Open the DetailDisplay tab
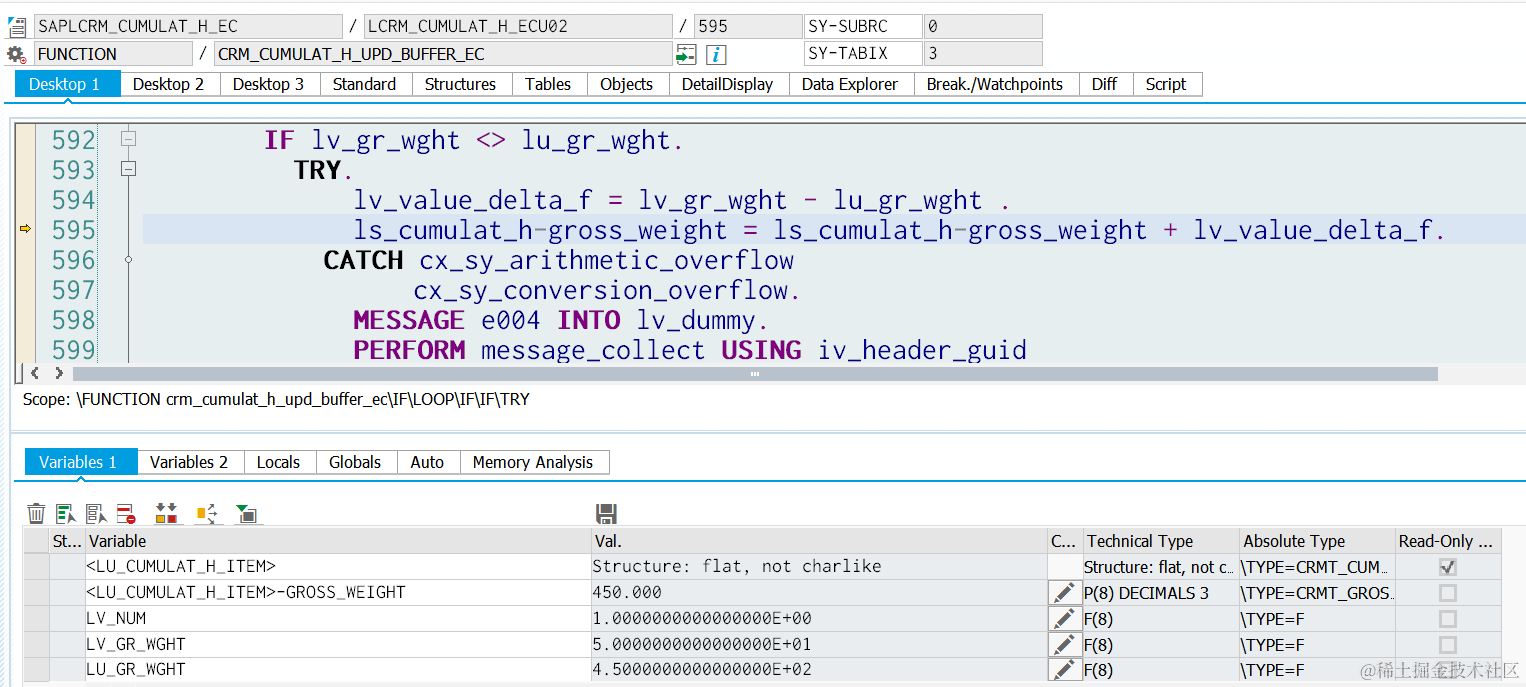 [728, 84]
